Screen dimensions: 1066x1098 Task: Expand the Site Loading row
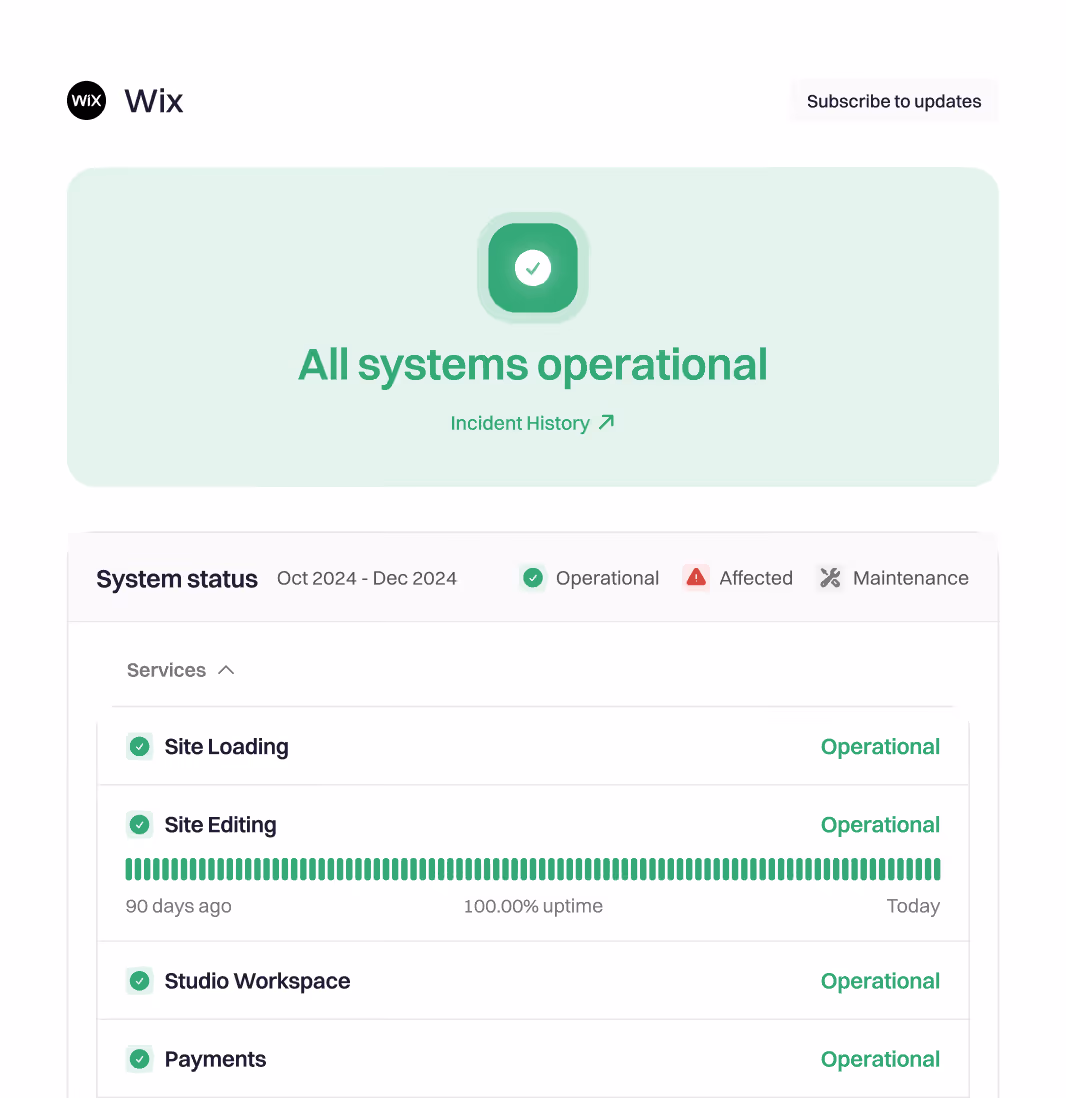coord(532,746)
